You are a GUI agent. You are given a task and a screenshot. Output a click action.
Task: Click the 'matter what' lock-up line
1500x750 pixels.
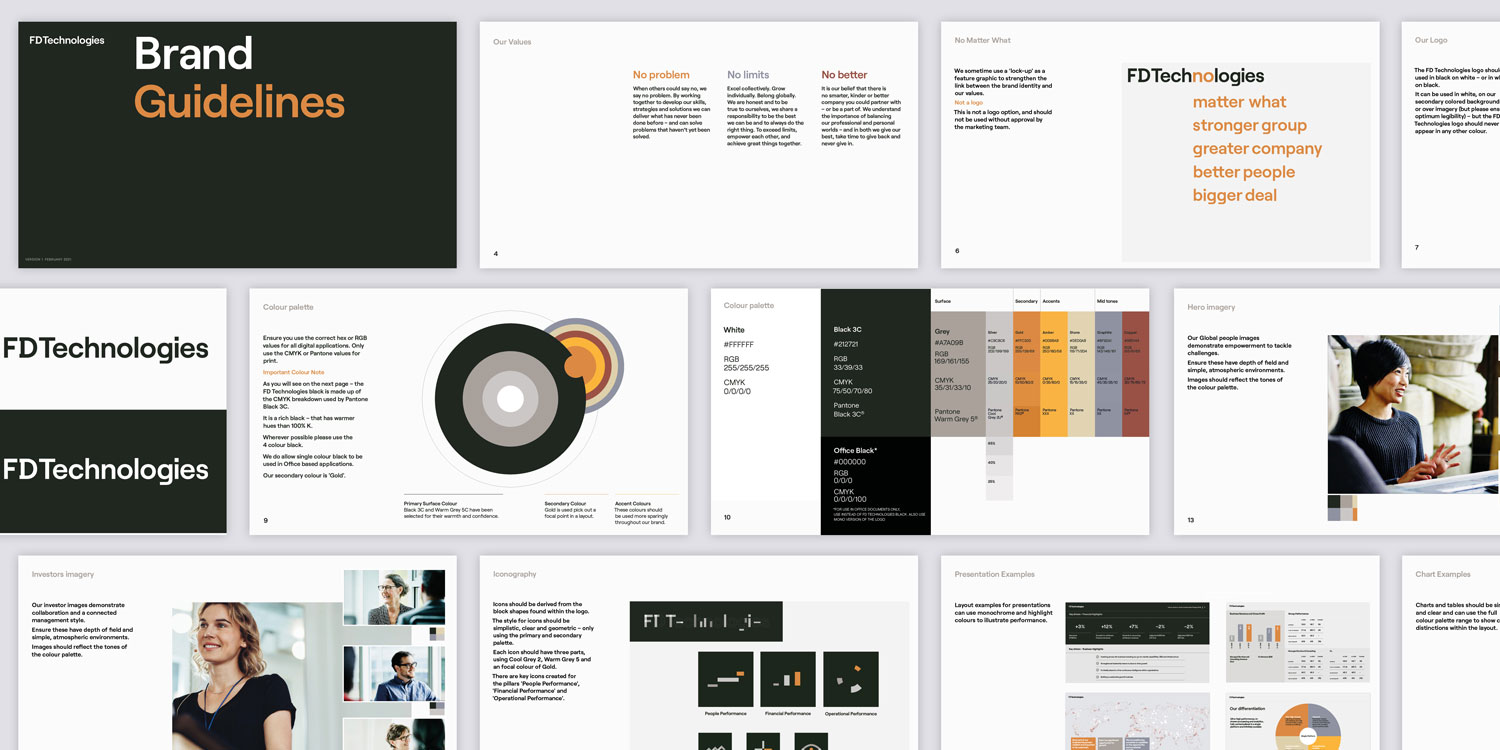point(1239,102)
